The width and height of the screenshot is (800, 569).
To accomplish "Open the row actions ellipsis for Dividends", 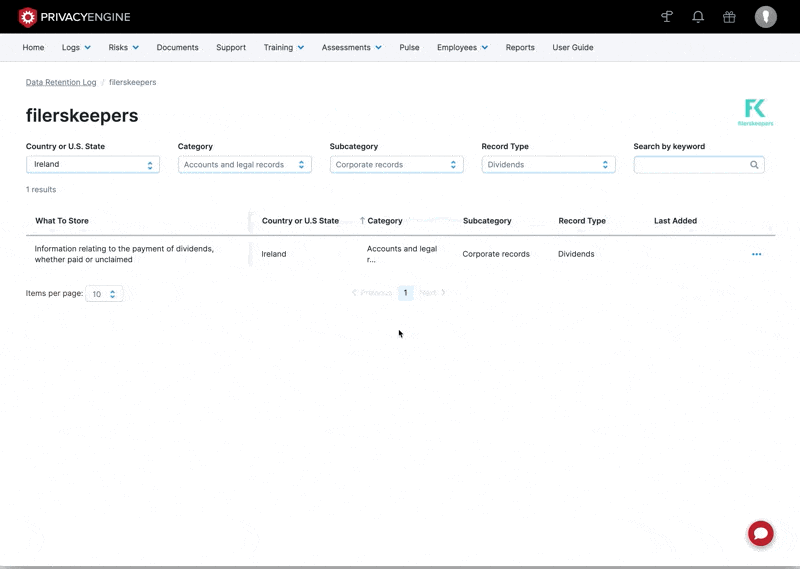I will pos(756,254).
